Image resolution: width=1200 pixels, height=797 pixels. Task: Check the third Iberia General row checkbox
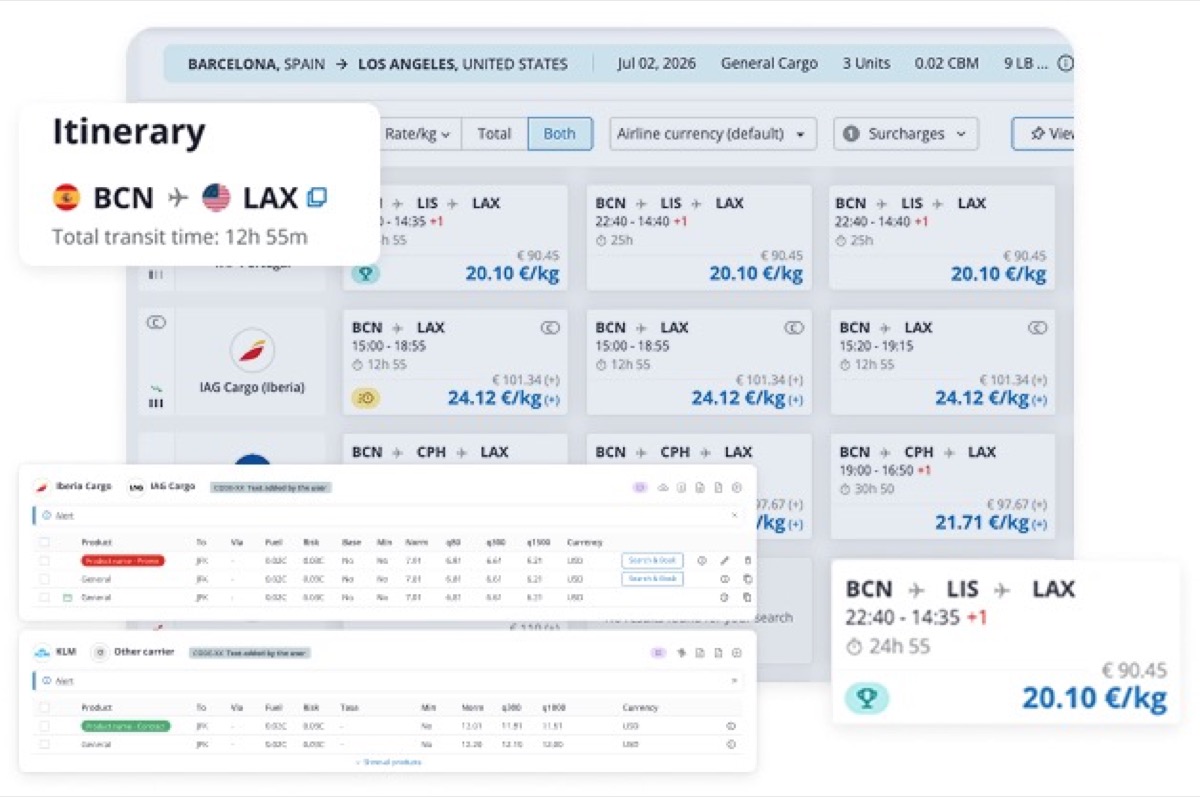pyautogui.click(x=44, y=598)
